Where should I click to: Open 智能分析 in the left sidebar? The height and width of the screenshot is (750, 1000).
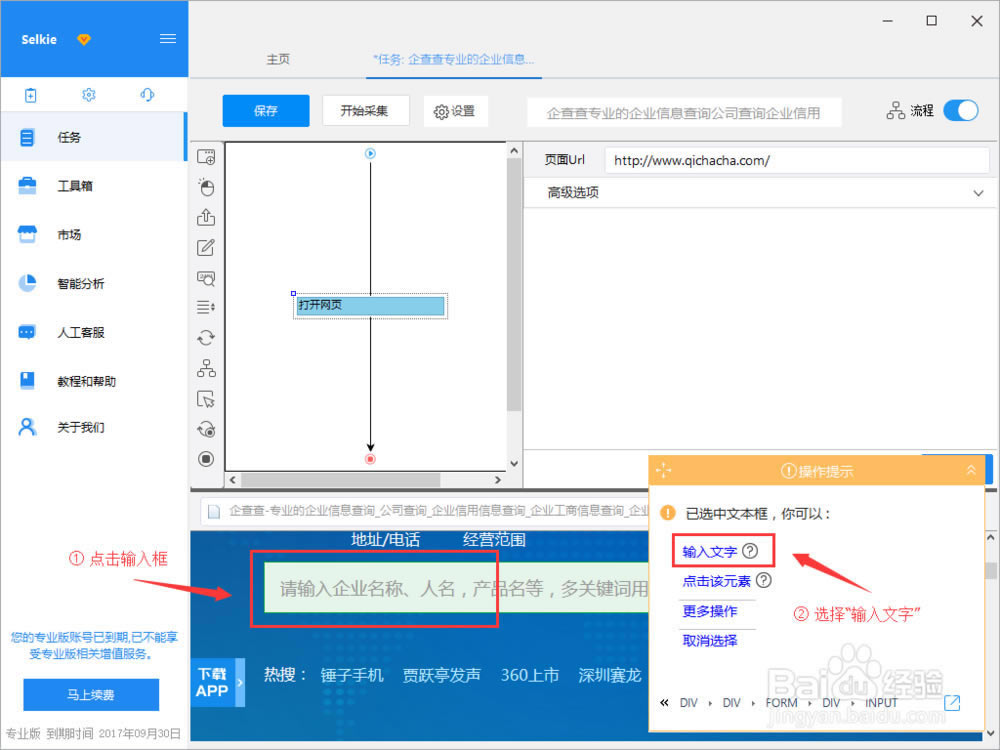click(80, 283)
